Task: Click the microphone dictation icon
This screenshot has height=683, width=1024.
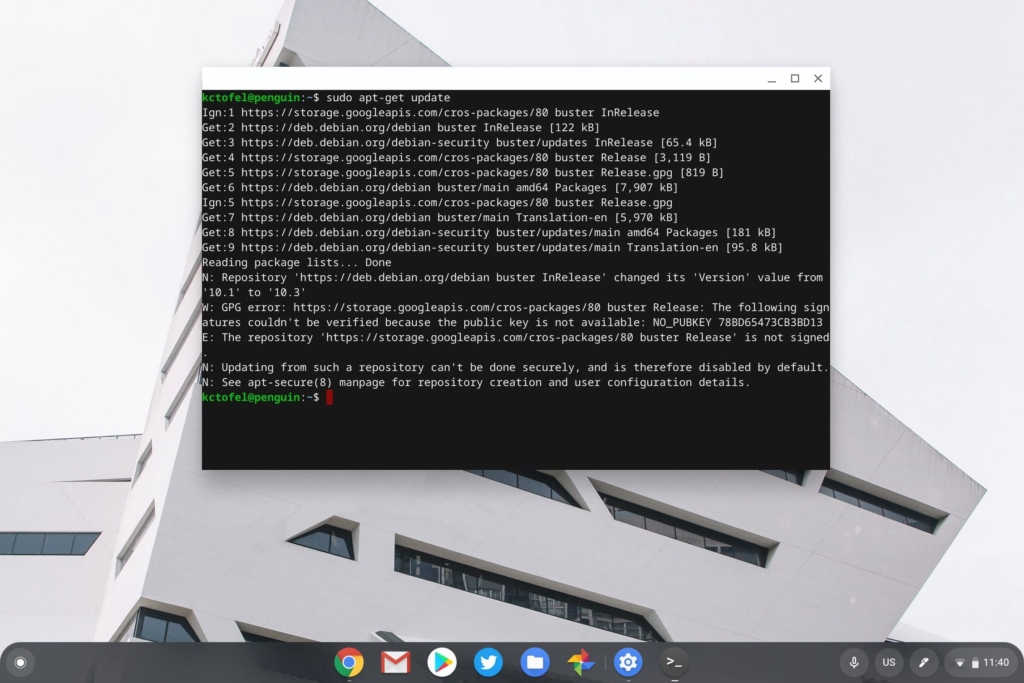Action: point(854,662)
